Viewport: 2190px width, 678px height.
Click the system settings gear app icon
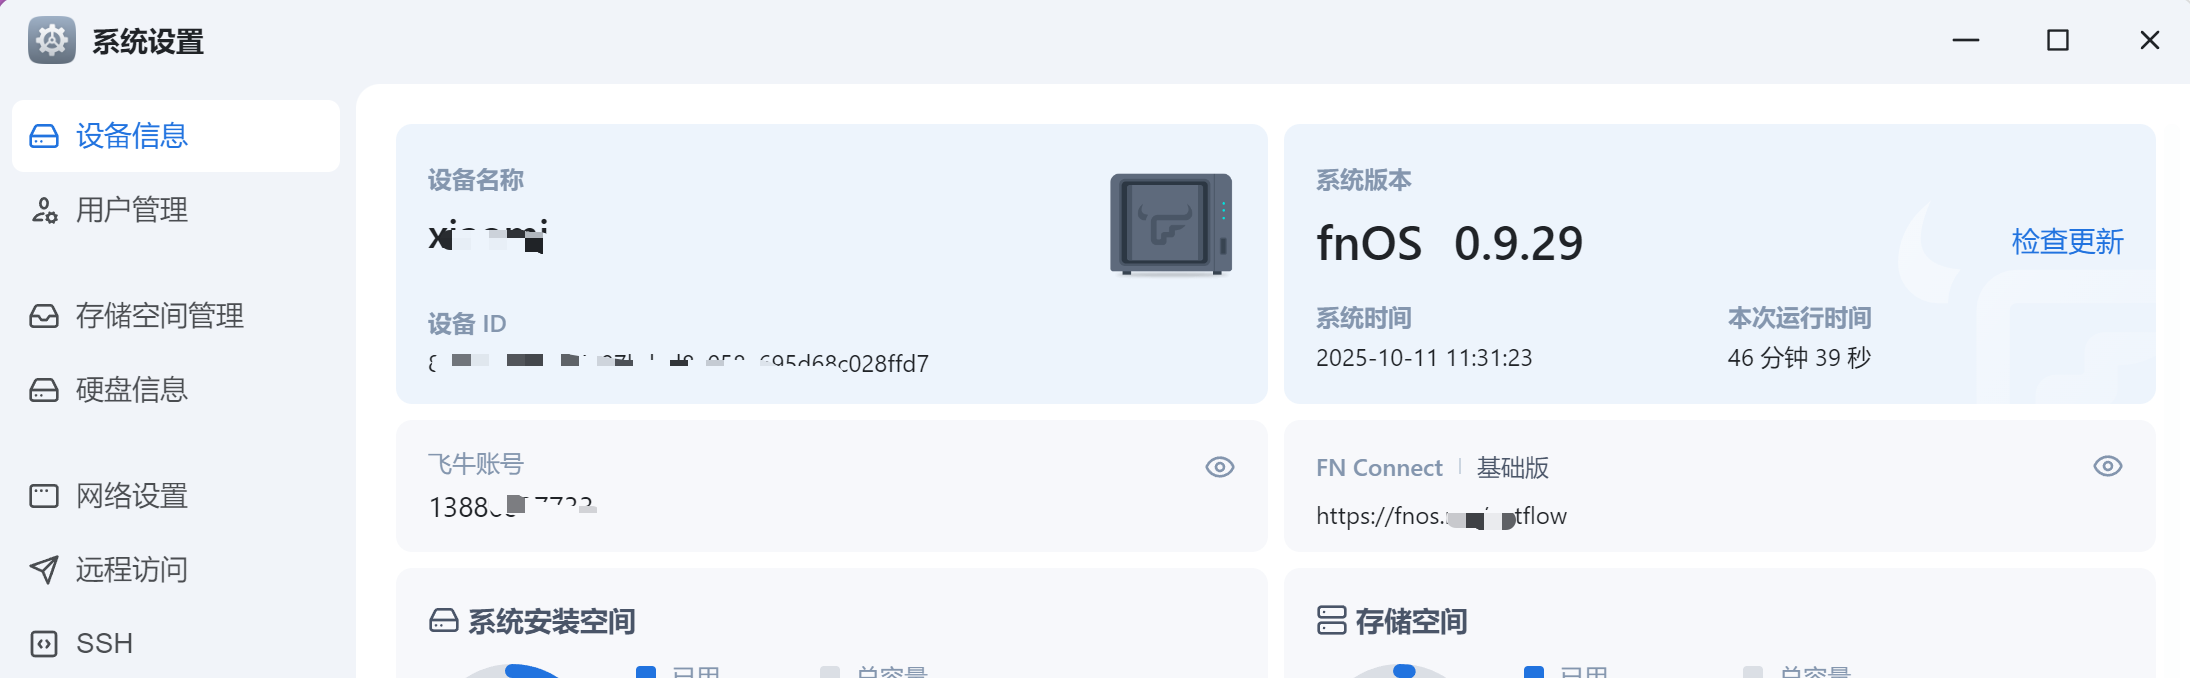[52, 41]
